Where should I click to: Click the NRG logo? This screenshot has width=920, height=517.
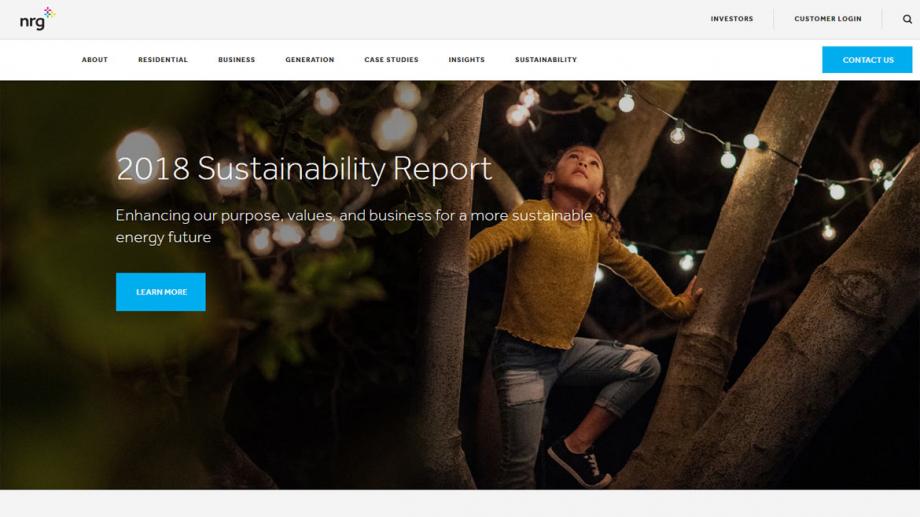point(34,20)
